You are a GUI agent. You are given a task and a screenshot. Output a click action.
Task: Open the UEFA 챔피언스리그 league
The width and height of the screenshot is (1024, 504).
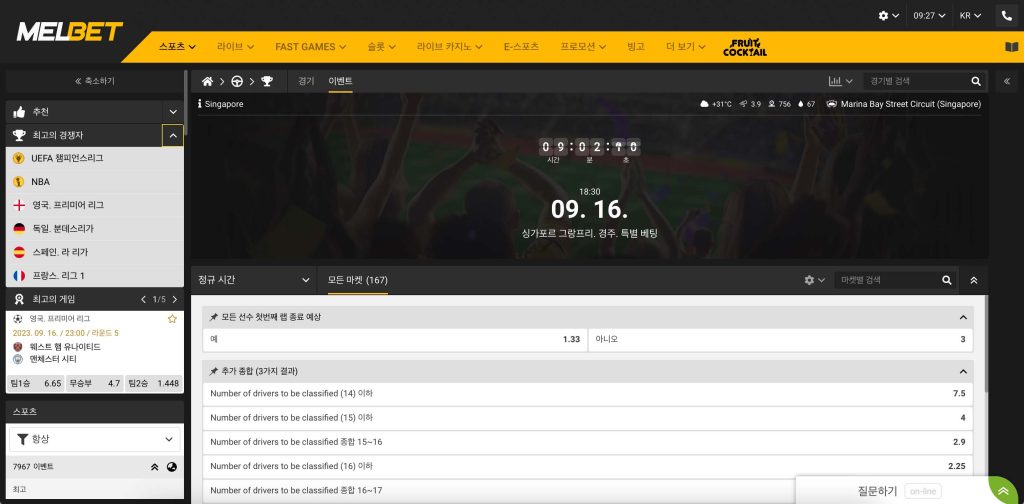point(95,158)
